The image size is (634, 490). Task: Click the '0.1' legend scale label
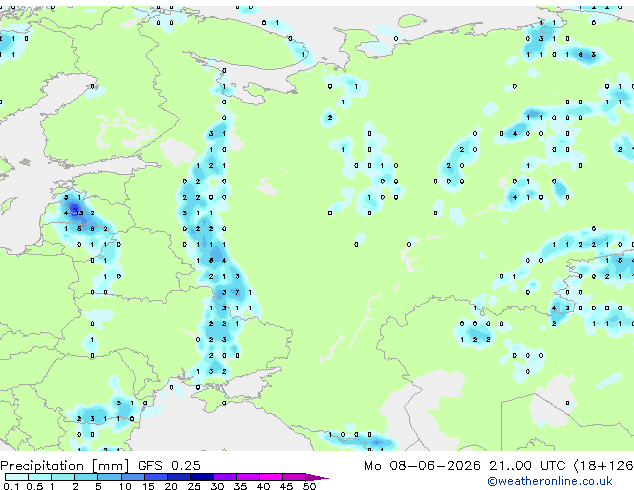point(11,486)
